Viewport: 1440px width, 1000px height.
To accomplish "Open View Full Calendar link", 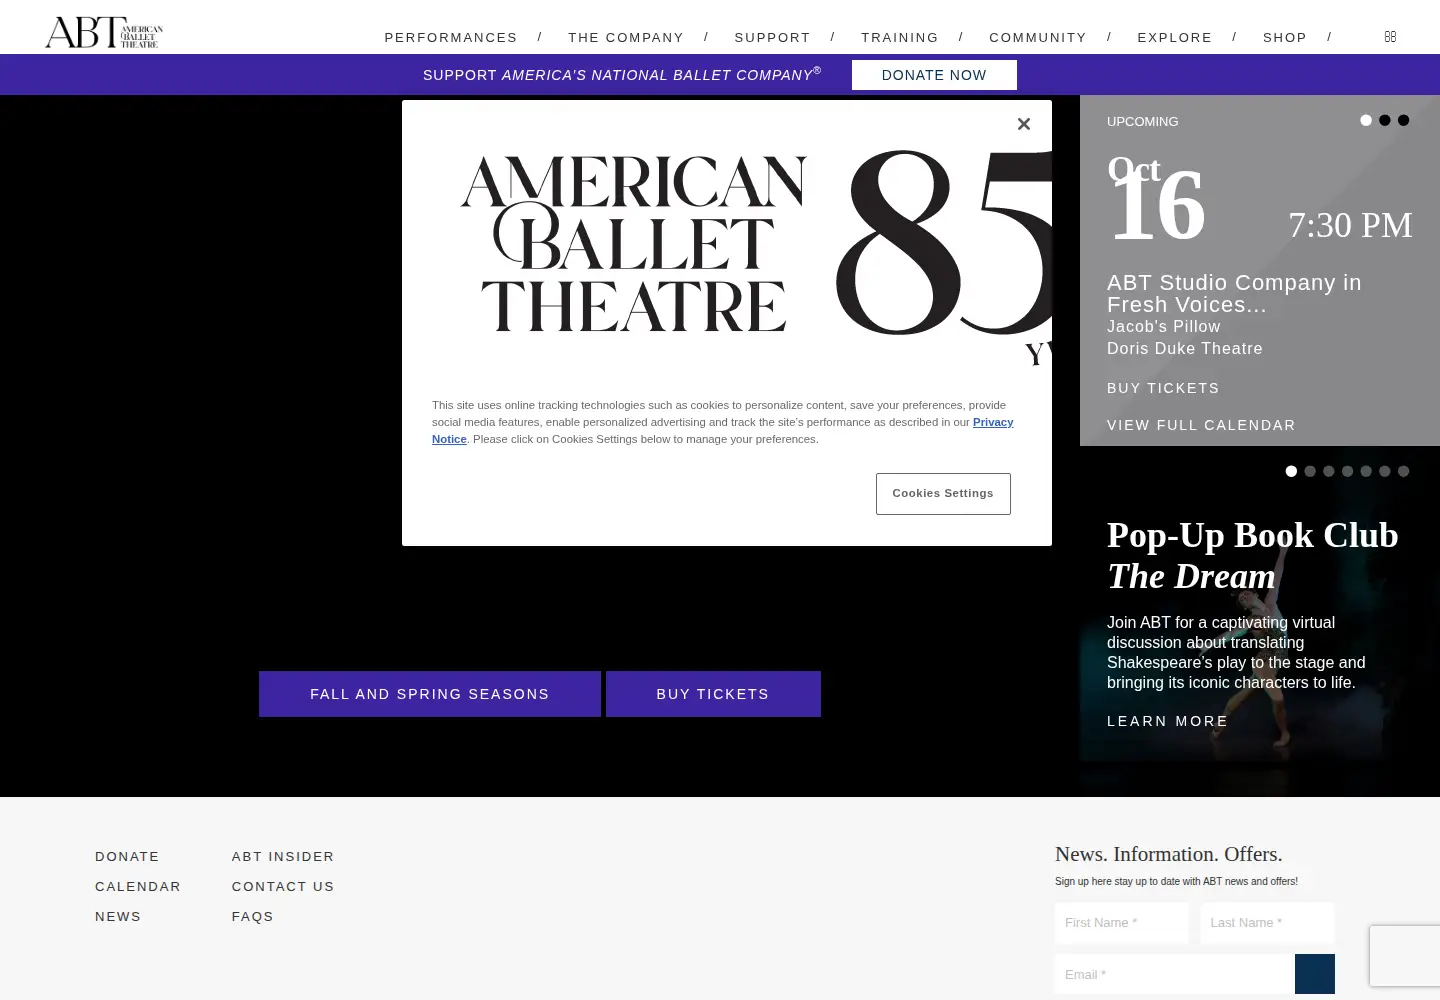I will point(1201,425).
